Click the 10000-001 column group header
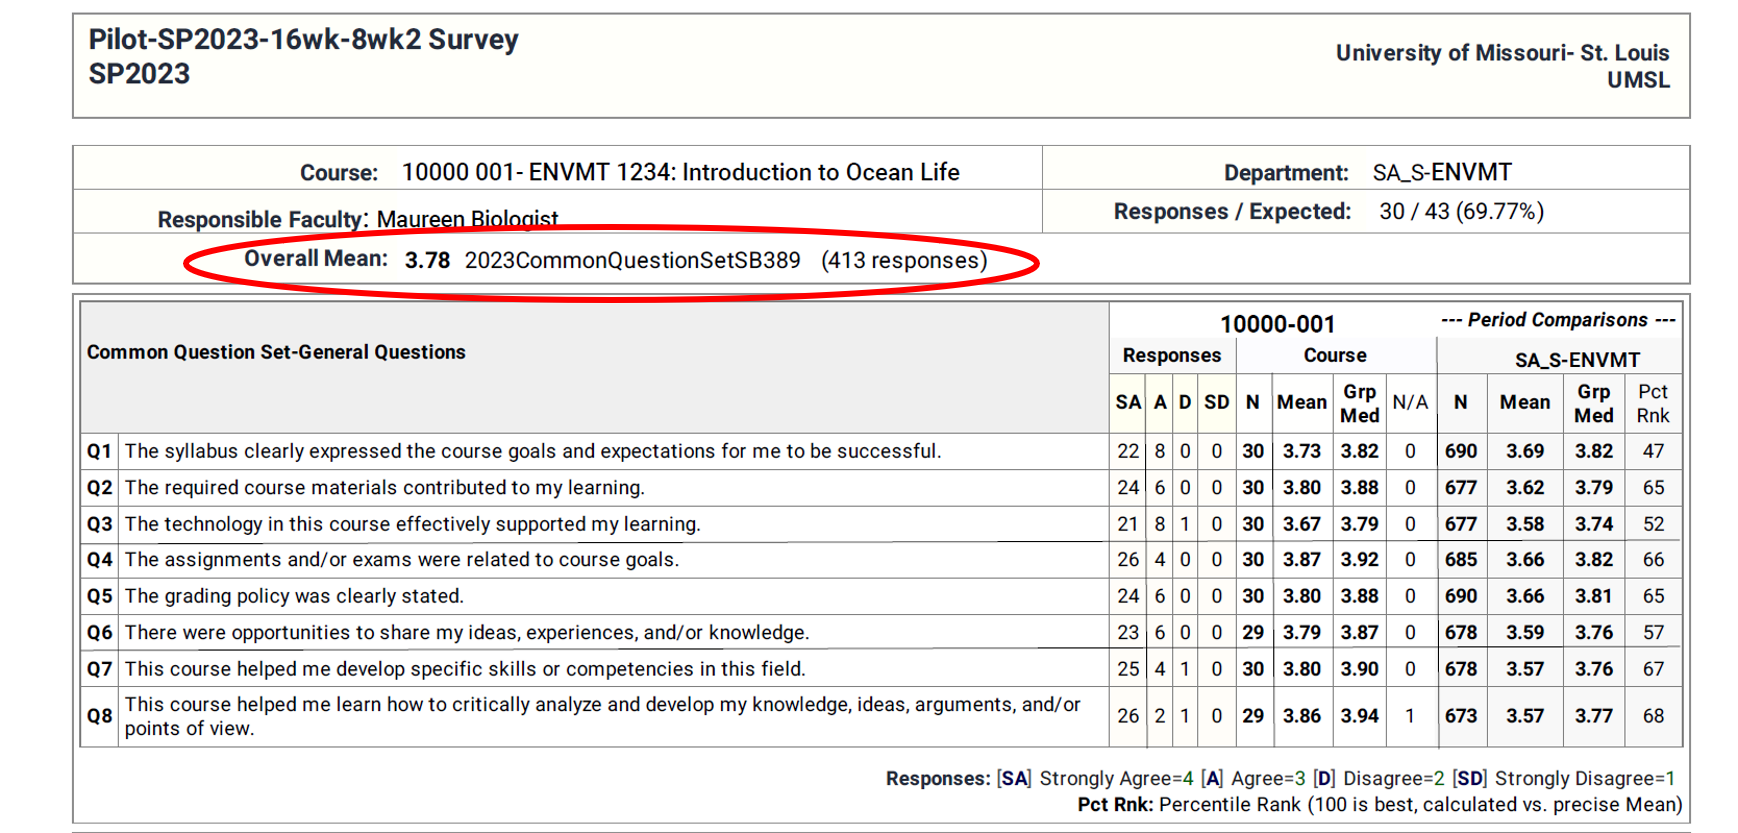1738x833 pixels. click(x=1277, y=324)
